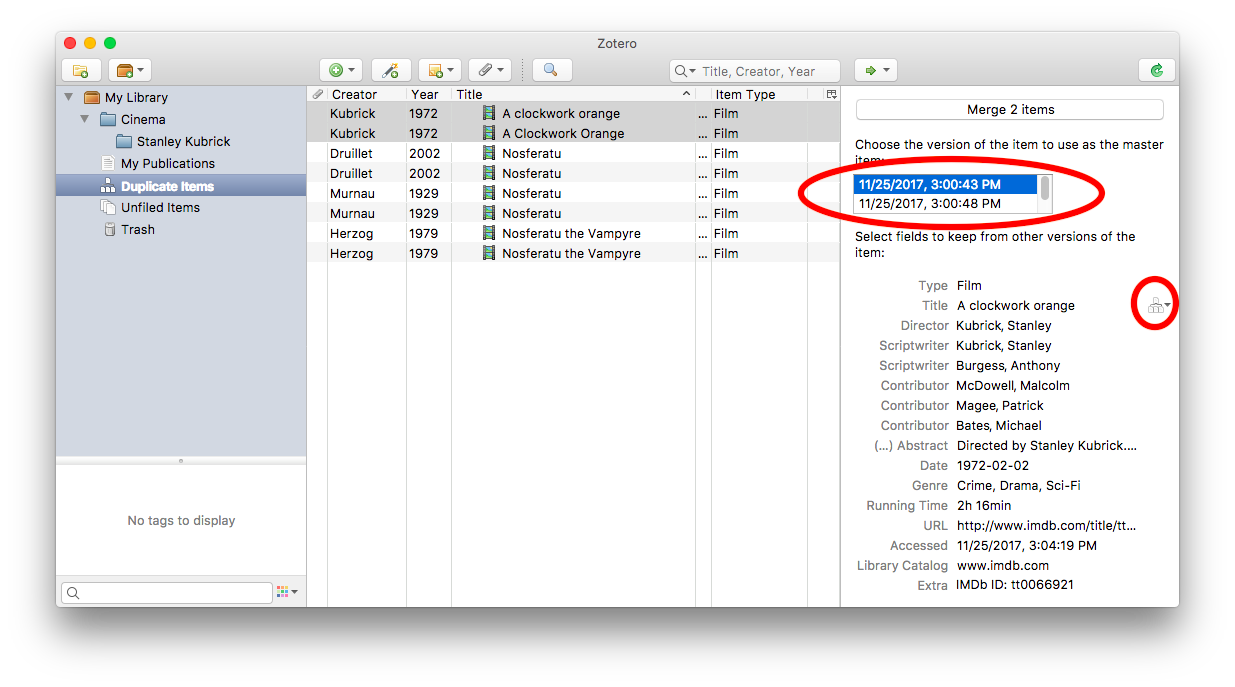Click the Sync with Zotero server icon
The image size is (1235, 687).
click(x=1156, y=70)
